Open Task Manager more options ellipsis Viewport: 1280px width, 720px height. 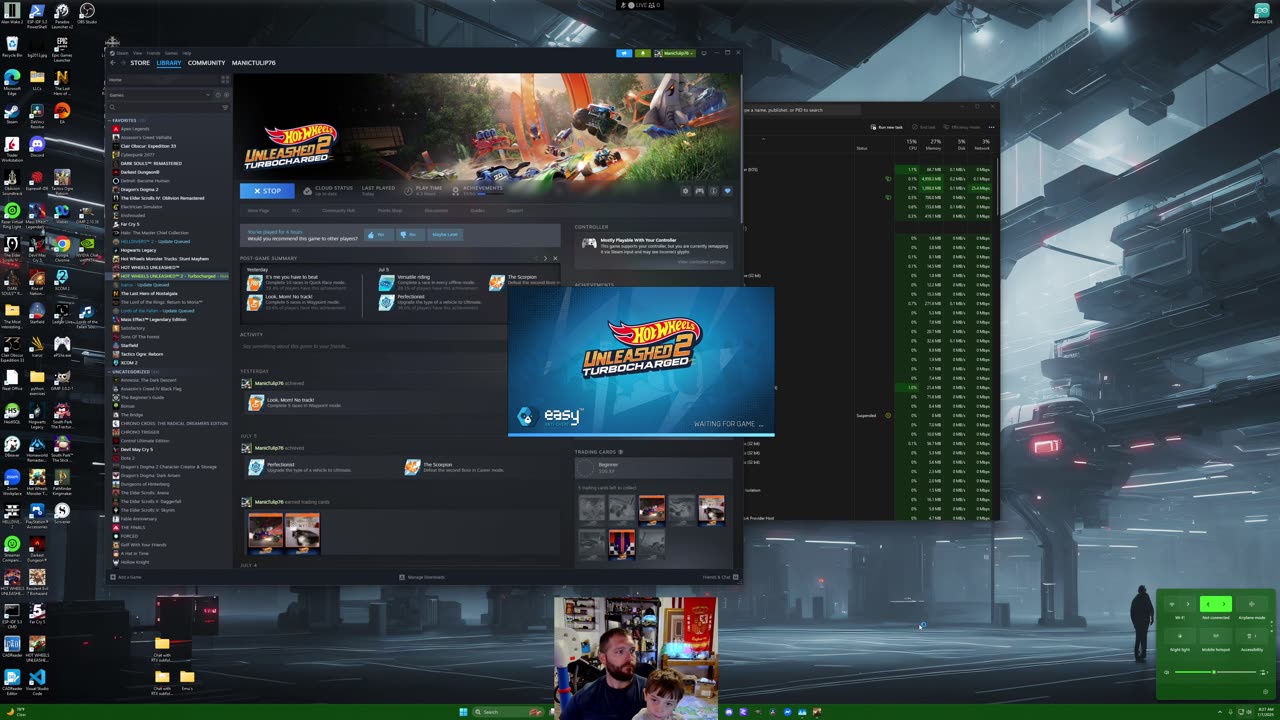[x=991, y=127]
